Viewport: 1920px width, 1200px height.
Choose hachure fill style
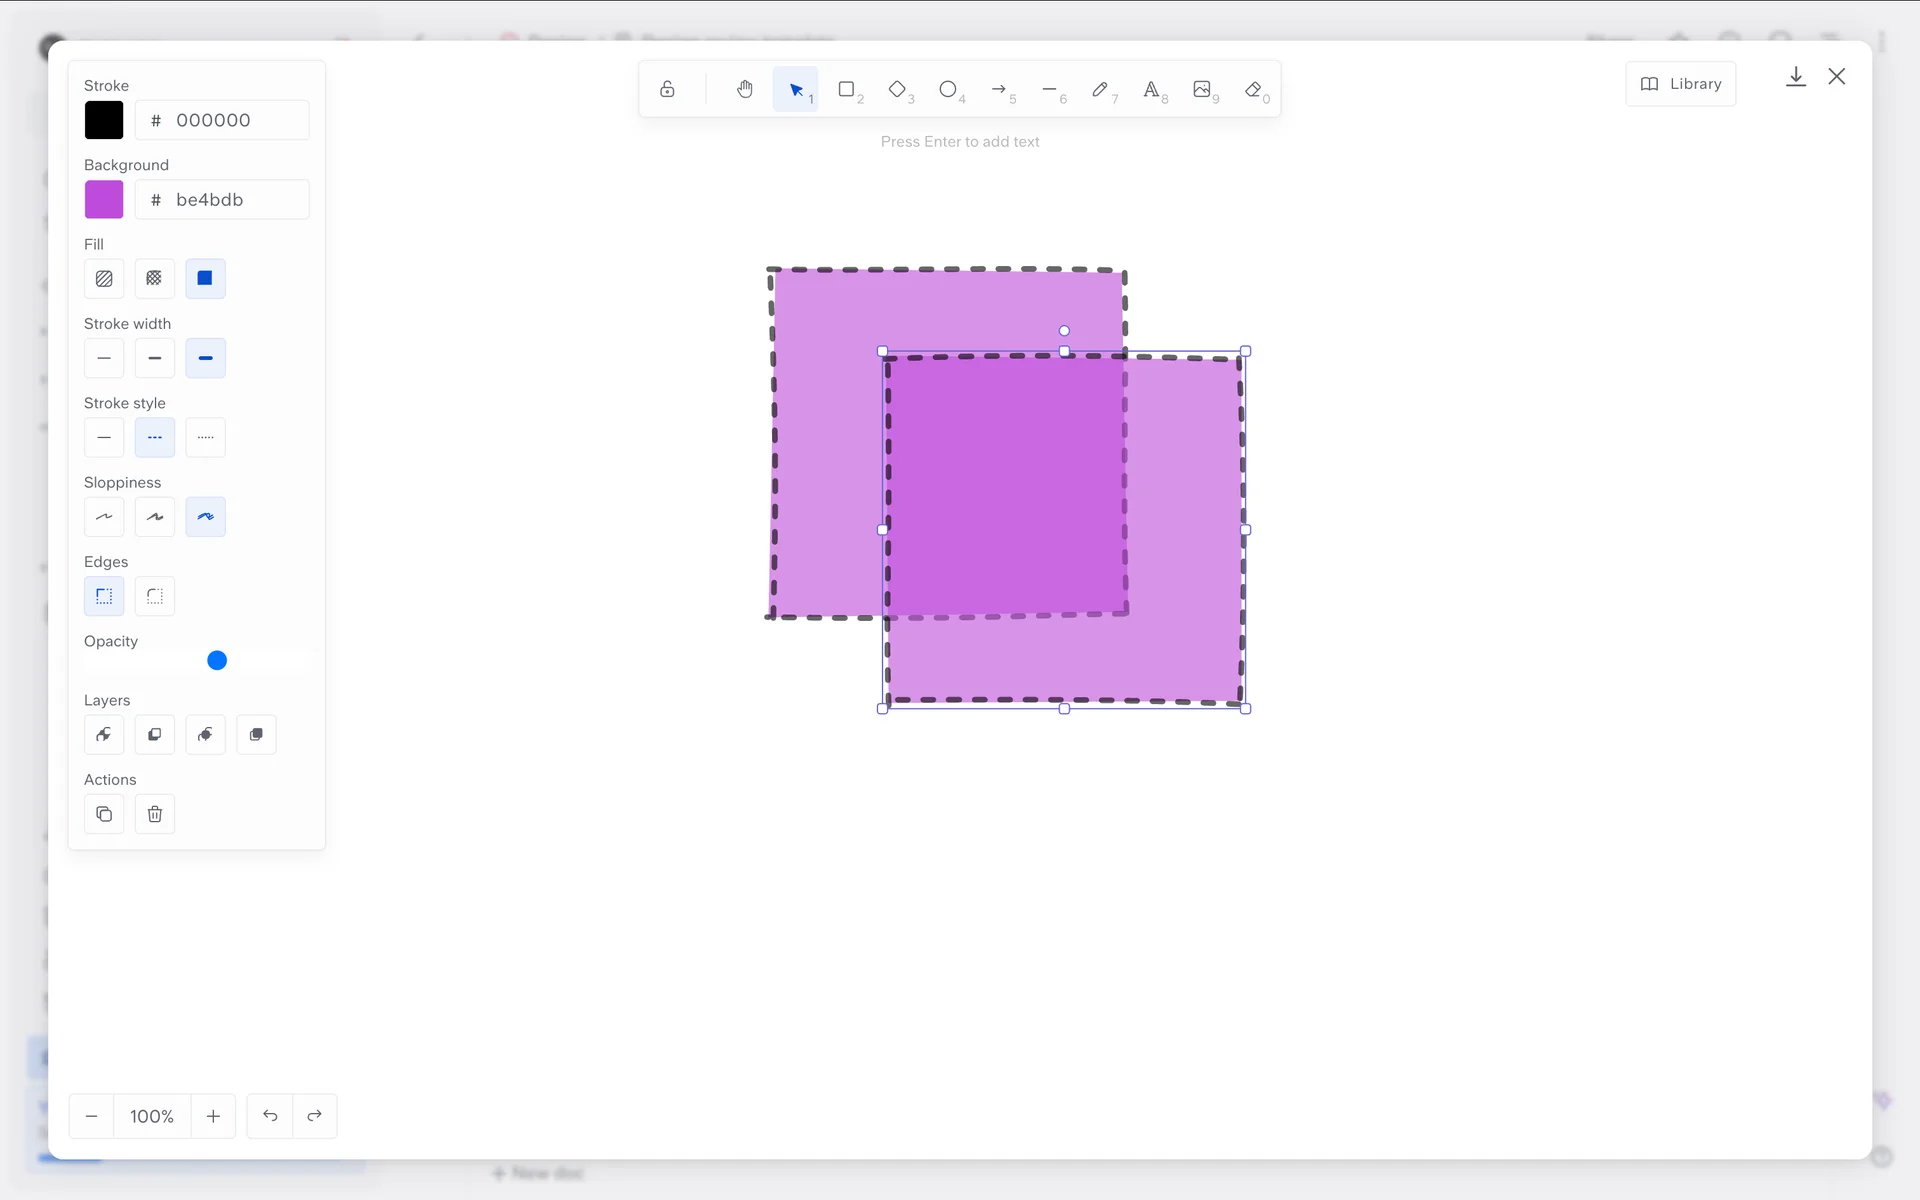pos(104,279)
